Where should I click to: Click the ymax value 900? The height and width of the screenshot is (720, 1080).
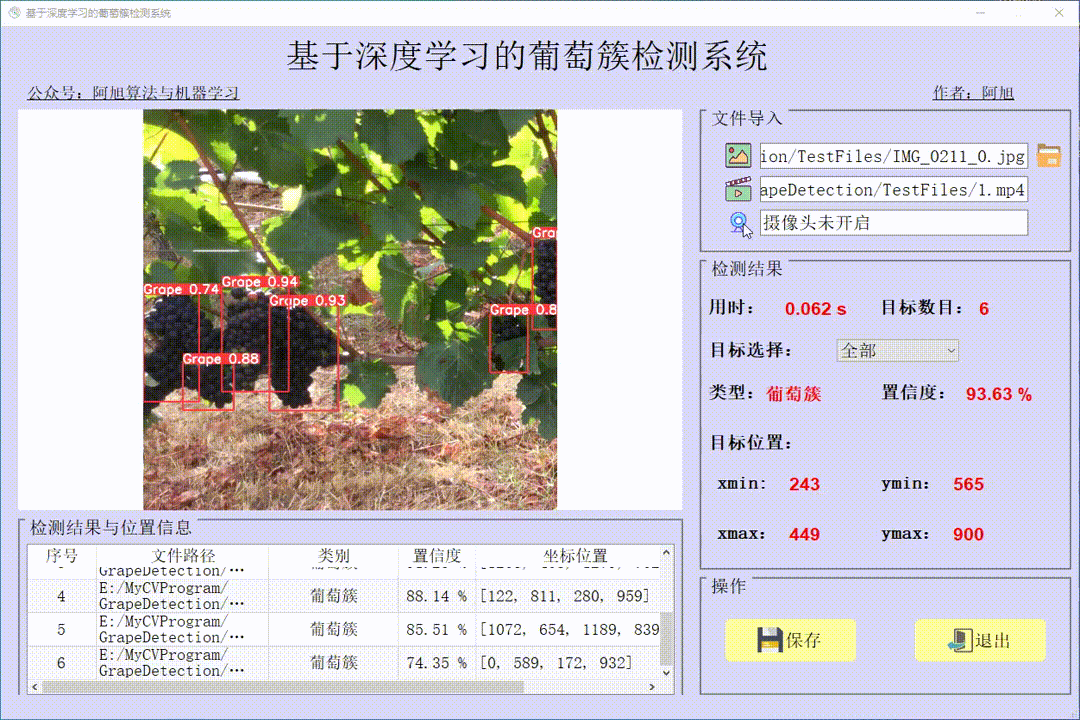[968, 535]
